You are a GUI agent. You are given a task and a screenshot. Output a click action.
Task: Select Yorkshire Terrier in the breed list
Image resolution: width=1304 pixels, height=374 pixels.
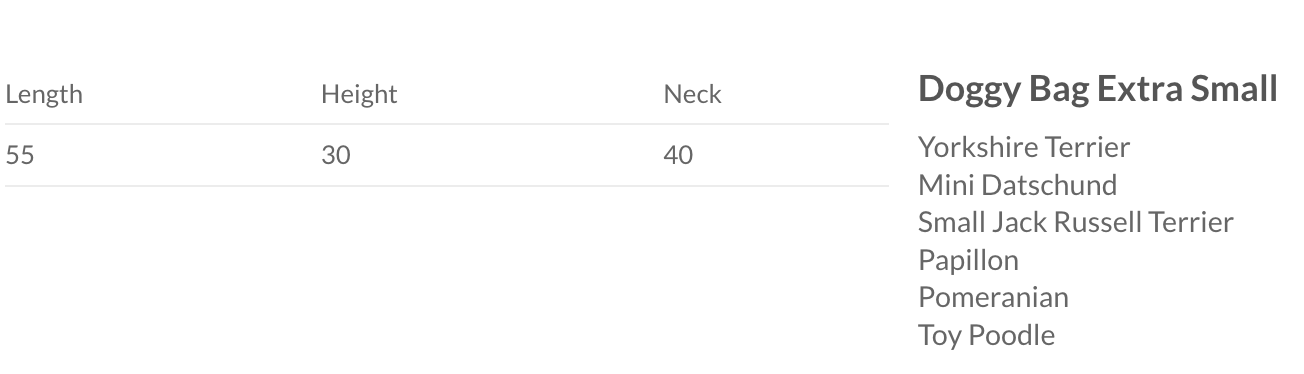pyautogui.click(x=1024, y=147)
